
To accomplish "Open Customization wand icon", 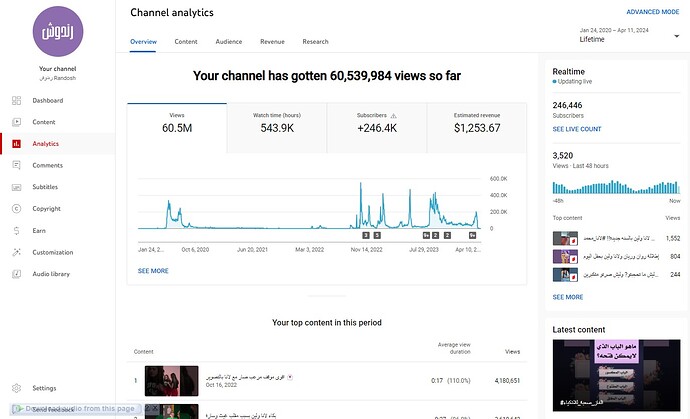I will tap(17, 253).
